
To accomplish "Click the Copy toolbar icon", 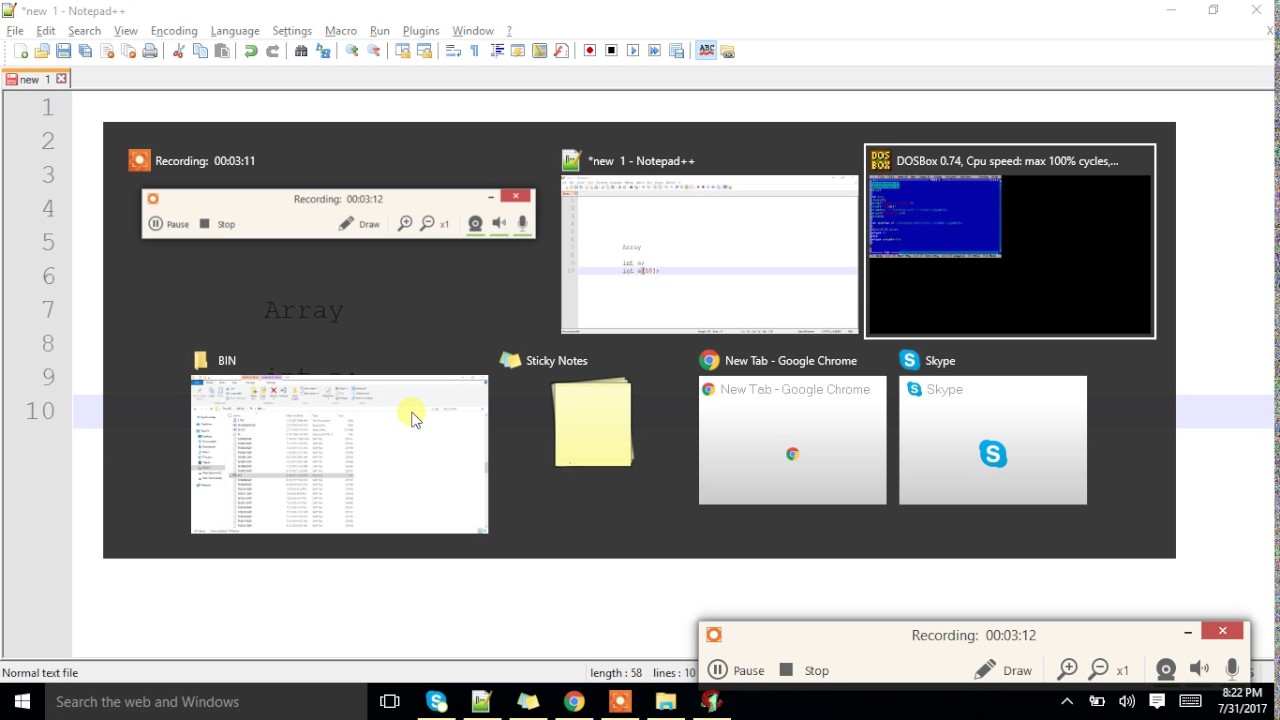I will click(200, 51).
